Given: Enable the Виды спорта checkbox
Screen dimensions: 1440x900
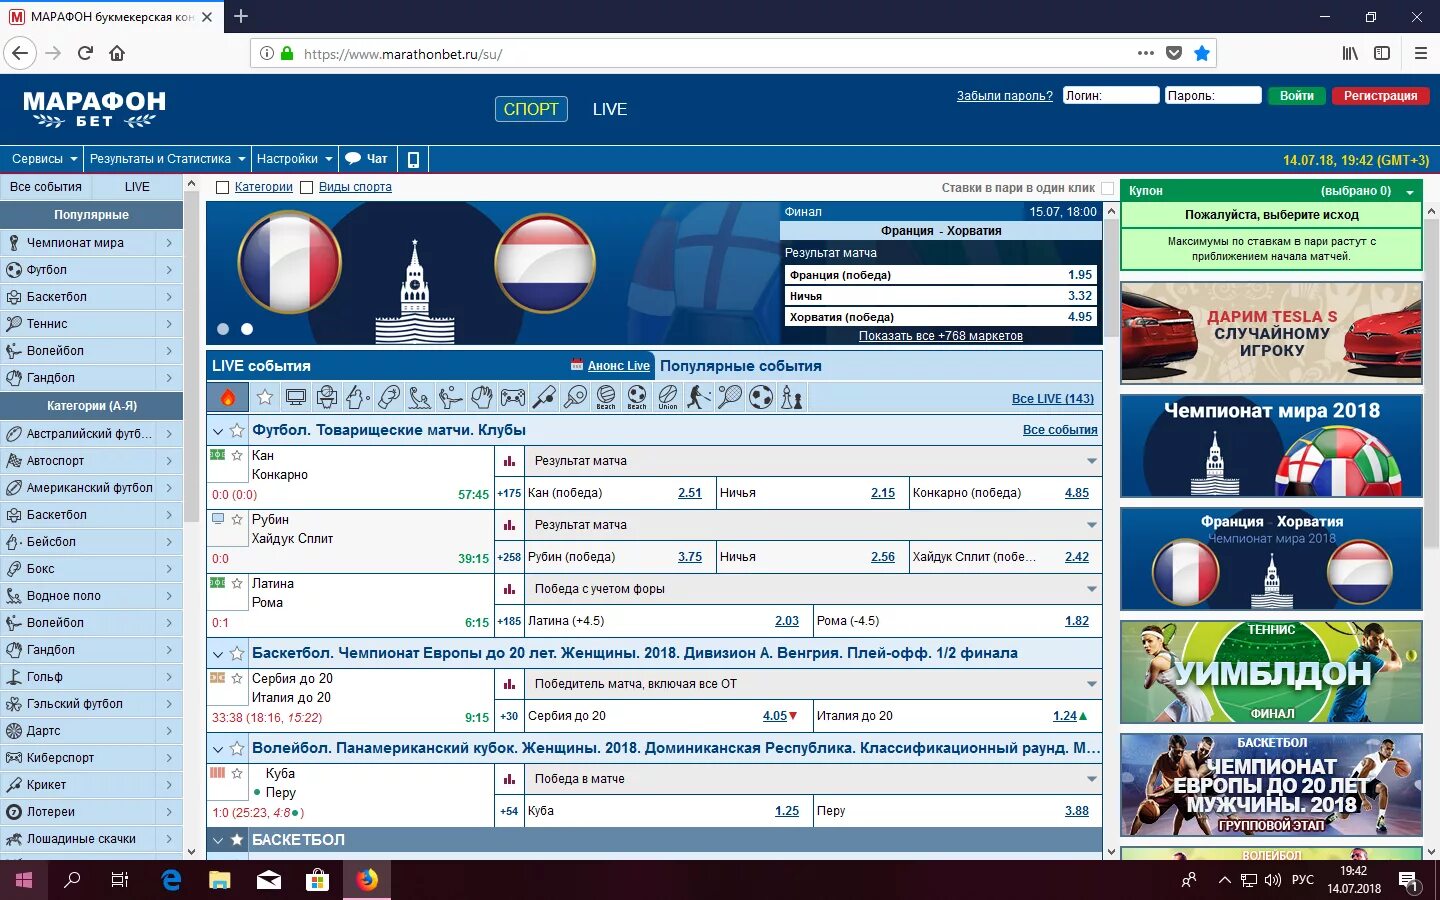Looking at the screenshot, I should tap(307, 187).
